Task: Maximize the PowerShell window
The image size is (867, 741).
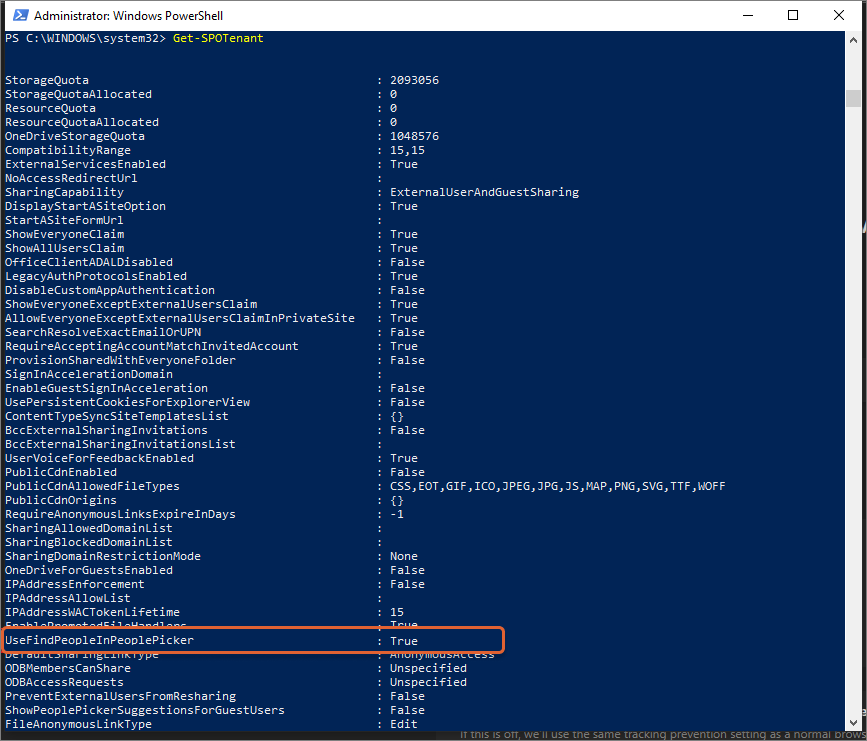Action: click(x=792, y=15)
